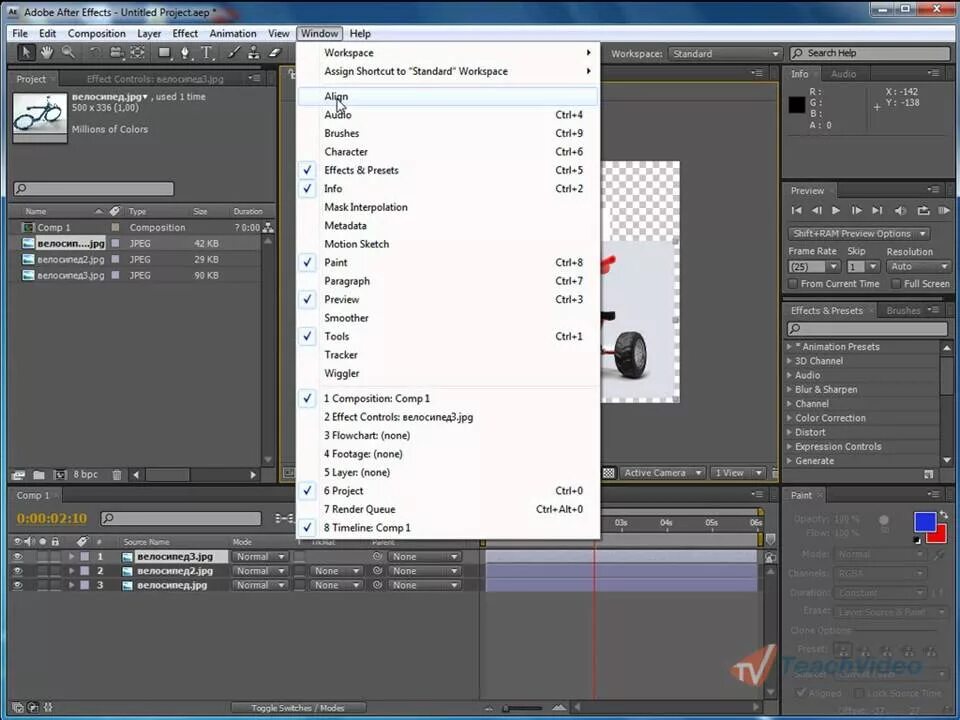Hide layer 1 велосипед3.jpg with eye icon
Viewport: 960px width, 720px height.
point(17,557)
